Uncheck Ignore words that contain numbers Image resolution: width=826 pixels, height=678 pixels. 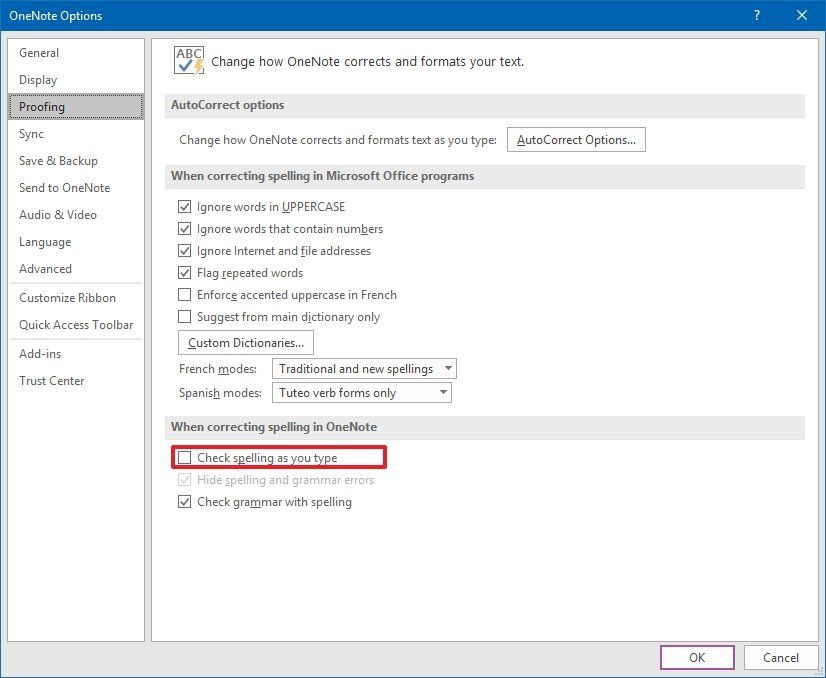click(x=184, y=229)
